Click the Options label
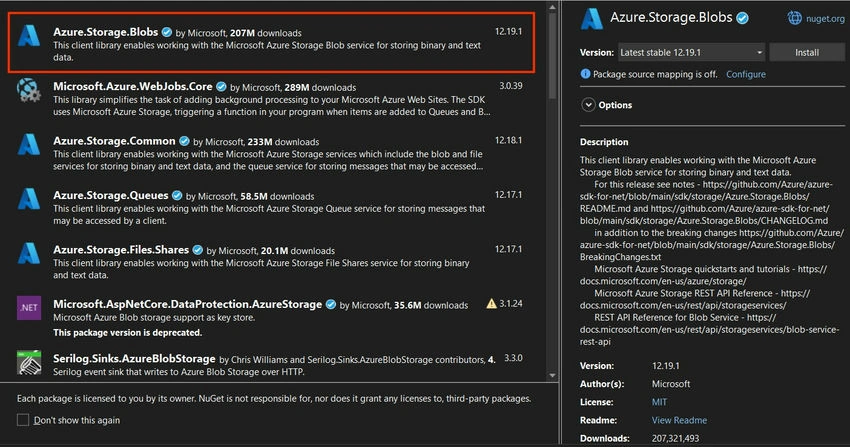Image resolution: width=850 pixels, height=447 pixels. tap(615, 105)
